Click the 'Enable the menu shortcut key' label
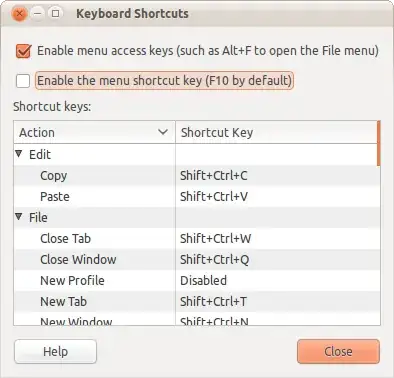Viewport: 394px width, 378px height. [x=164, y=81]
